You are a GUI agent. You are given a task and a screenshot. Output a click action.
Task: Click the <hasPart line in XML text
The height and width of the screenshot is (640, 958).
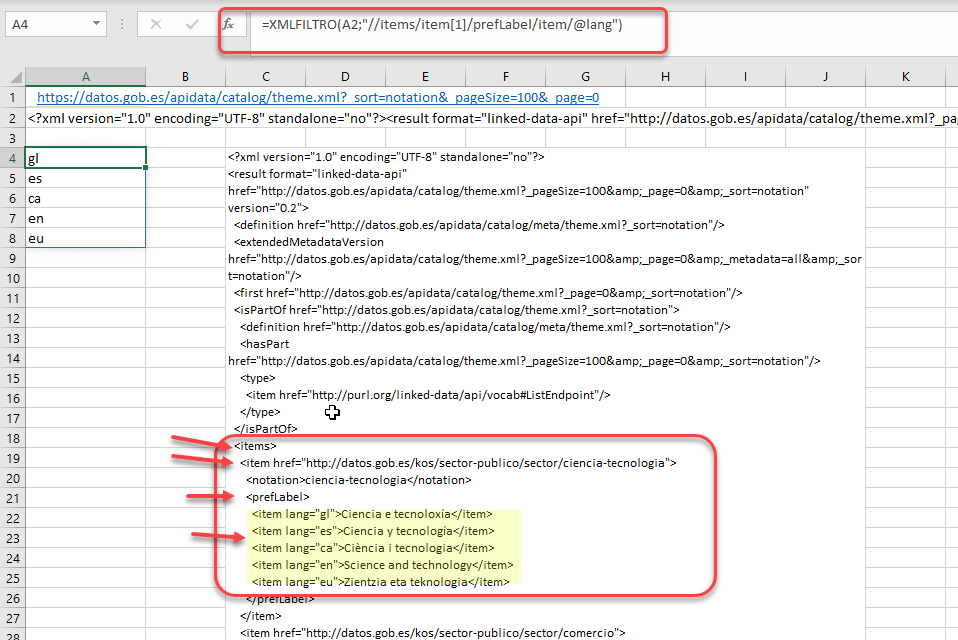pyautogui.click(x=265, y=344)
